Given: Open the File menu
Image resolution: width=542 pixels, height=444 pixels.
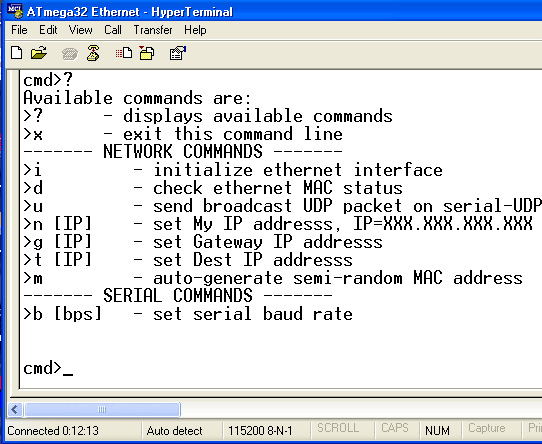Looking at the screenshot, I should tap(19, 30).
